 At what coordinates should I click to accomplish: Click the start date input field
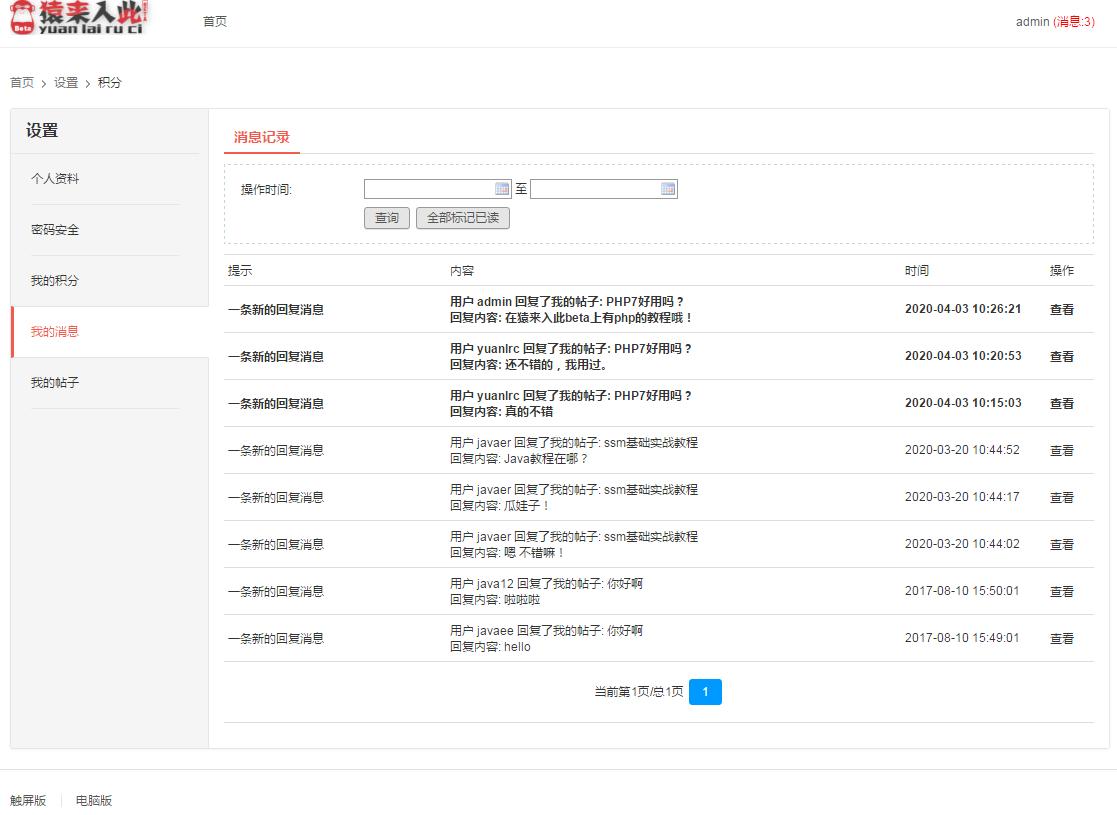click(x=430, y=188)
